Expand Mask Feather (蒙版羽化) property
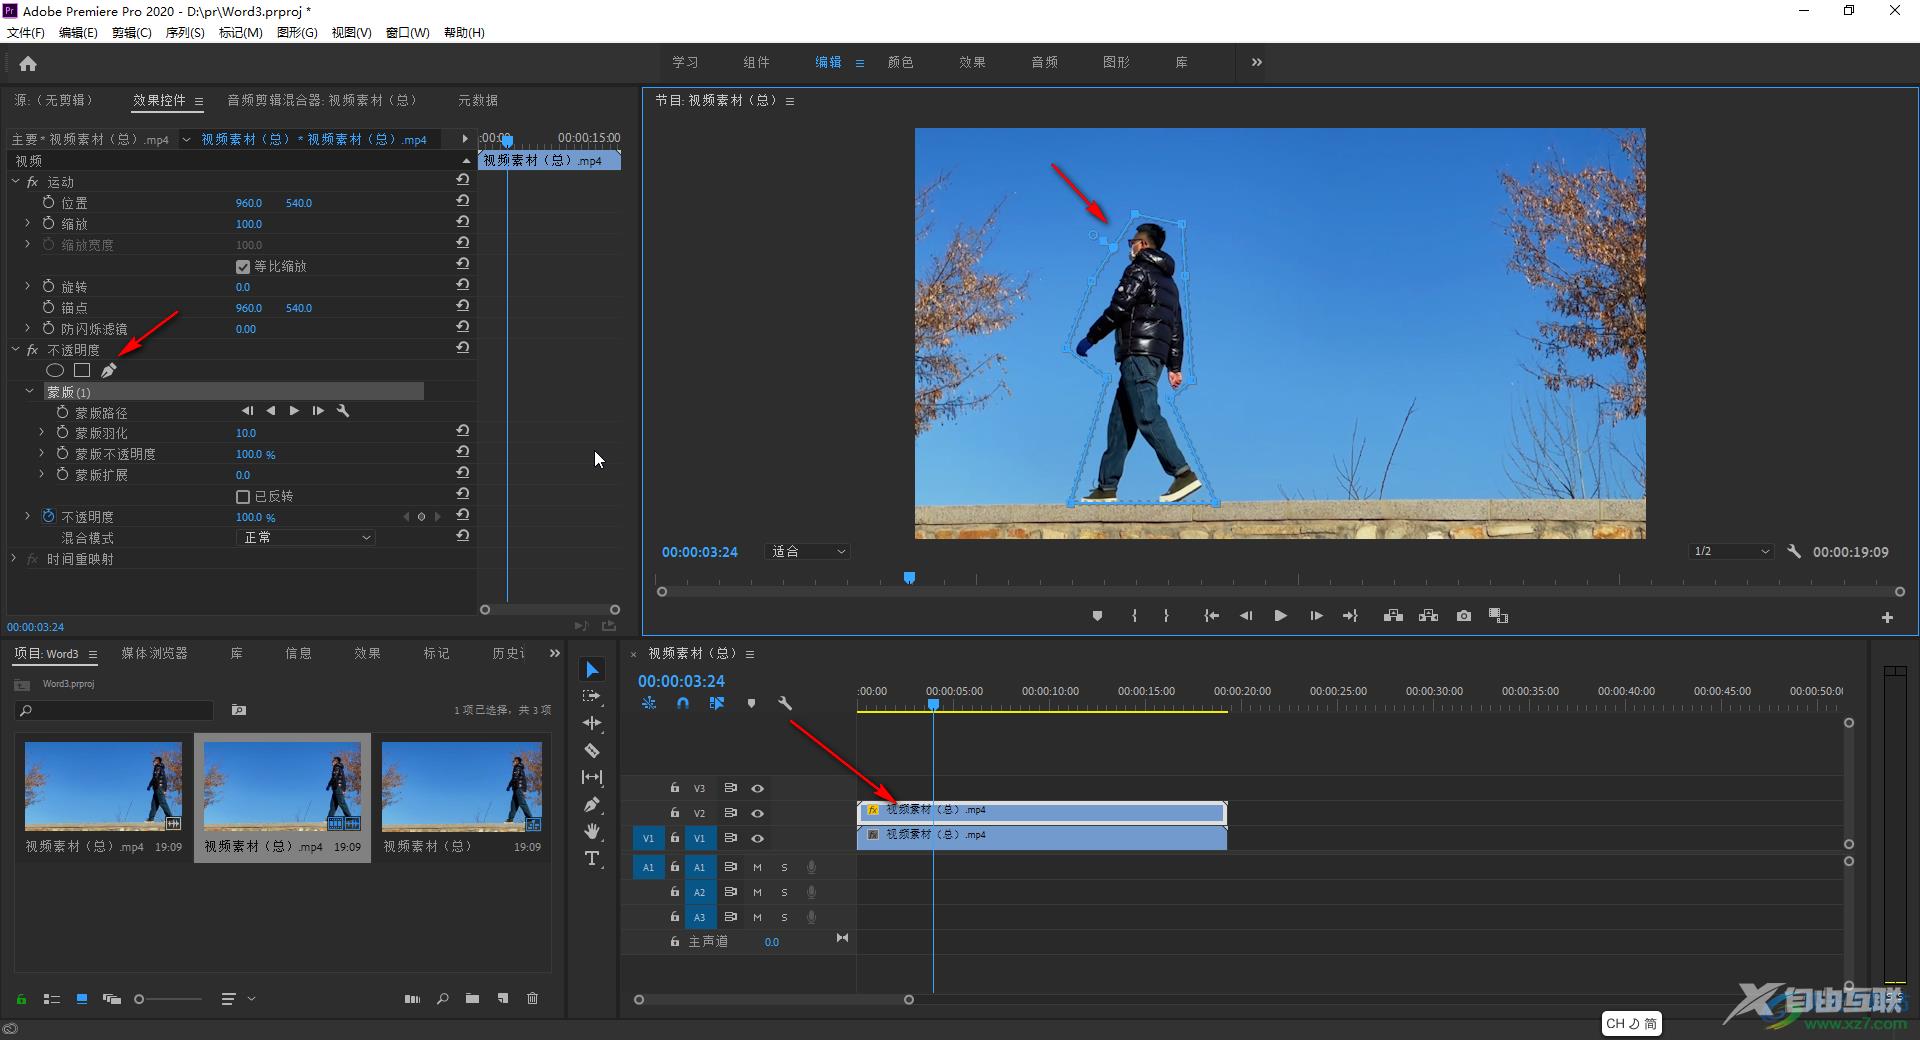This screenshot has width=1920, height=1040. [x=42, y=432]
